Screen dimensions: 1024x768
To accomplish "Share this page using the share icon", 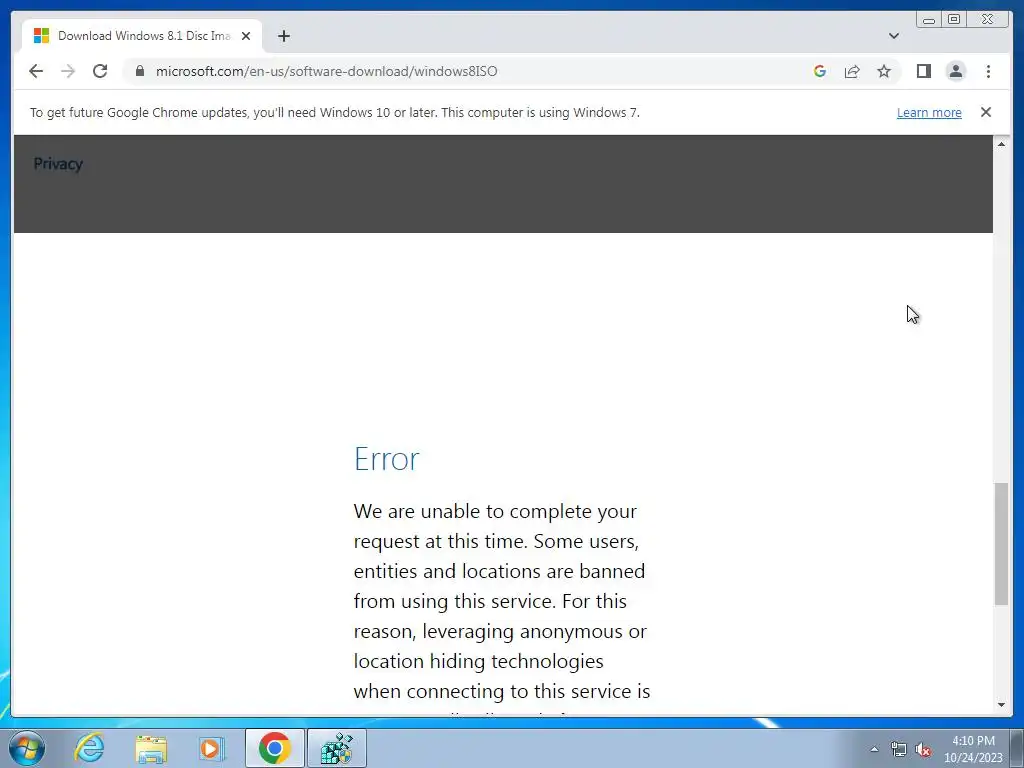I will pyautogui.click(x=852, y=71).
